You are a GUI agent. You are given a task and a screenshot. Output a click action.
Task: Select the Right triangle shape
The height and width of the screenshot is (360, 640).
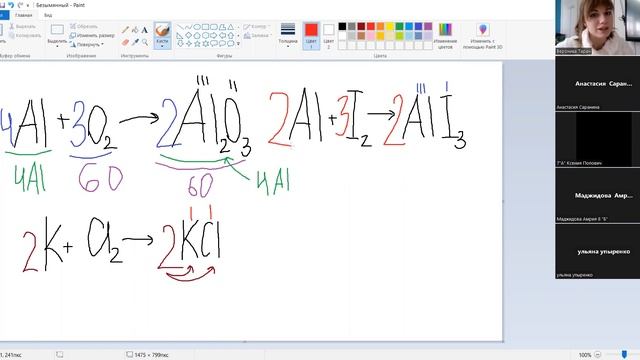[180, 36]
